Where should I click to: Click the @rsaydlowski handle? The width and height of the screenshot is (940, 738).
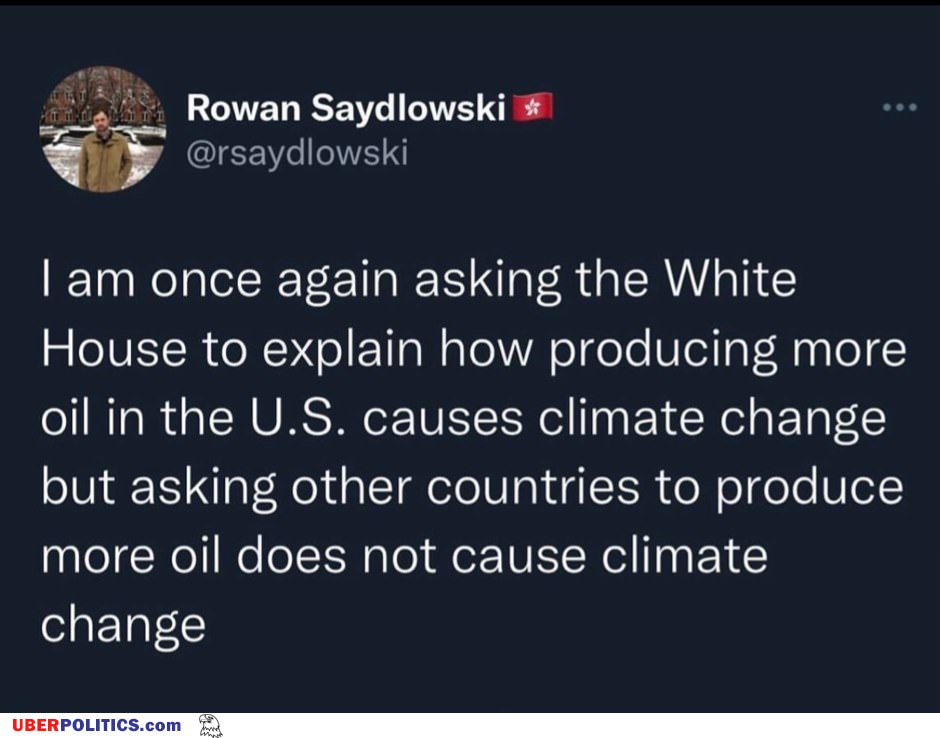(x=298, y=153)
